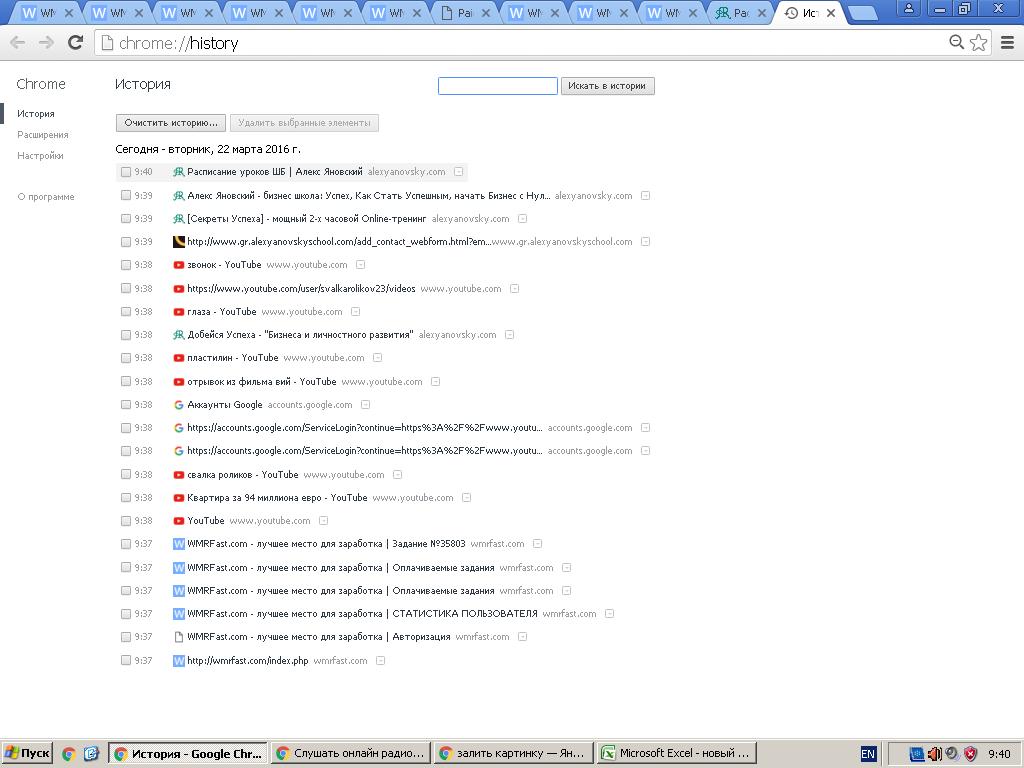Close the current History tab
This screenshot has width=1024, height=768.
(831, 12)
